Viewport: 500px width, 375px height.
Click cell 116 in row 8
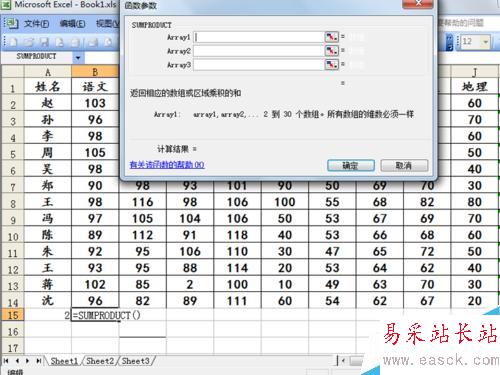[x=143, y=202]
